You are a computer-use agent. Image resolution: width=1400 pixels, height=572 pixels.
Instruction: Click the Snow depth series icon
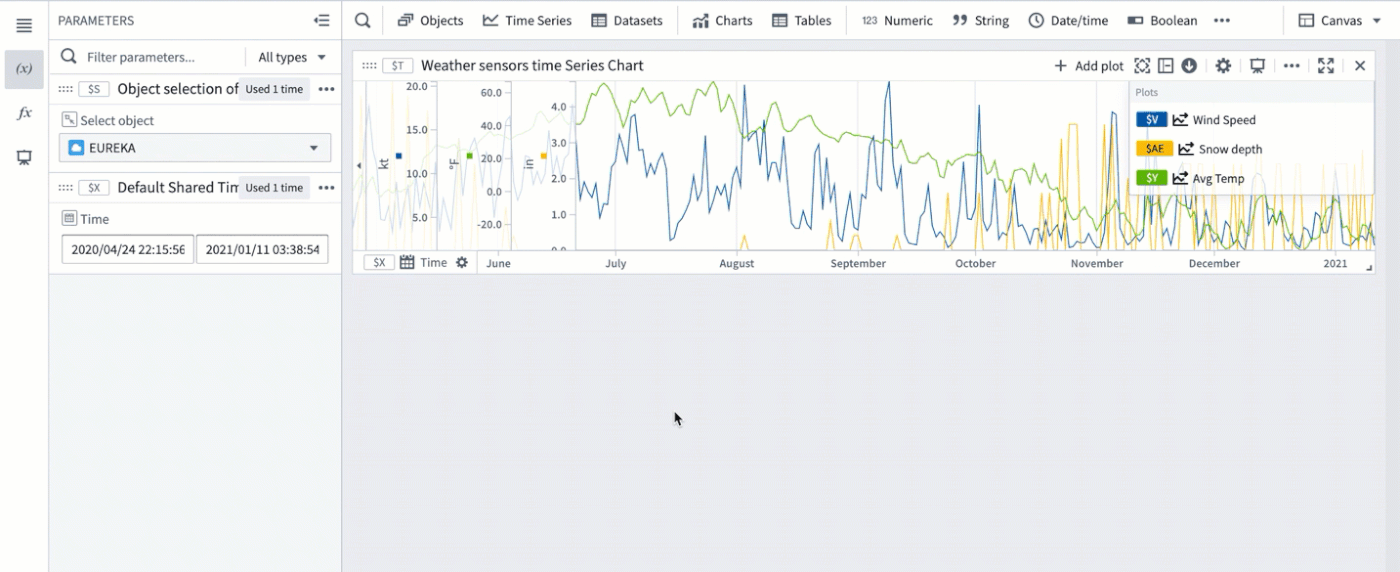(1186, 149)
